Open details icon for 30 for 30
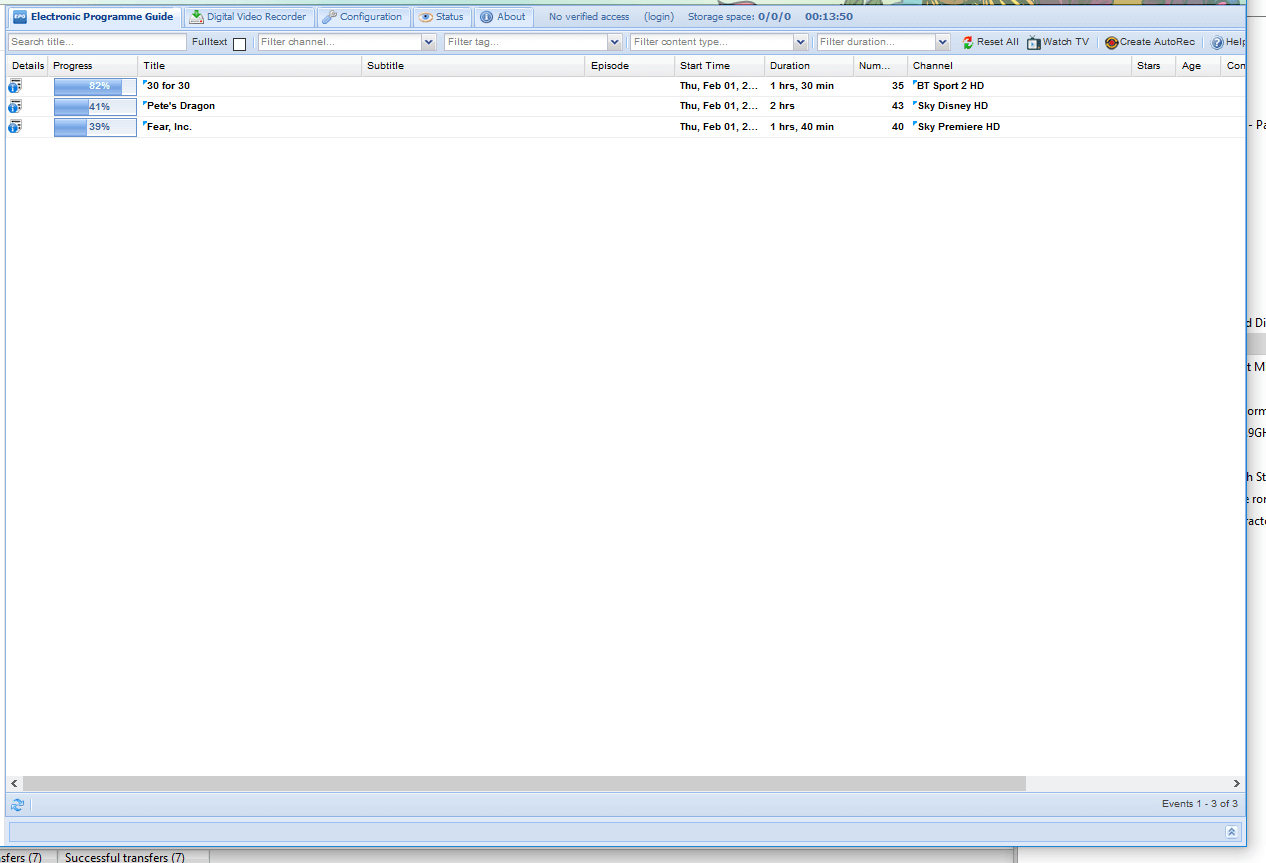Viewport: 1266px width, 863px height. pos(15,86)
